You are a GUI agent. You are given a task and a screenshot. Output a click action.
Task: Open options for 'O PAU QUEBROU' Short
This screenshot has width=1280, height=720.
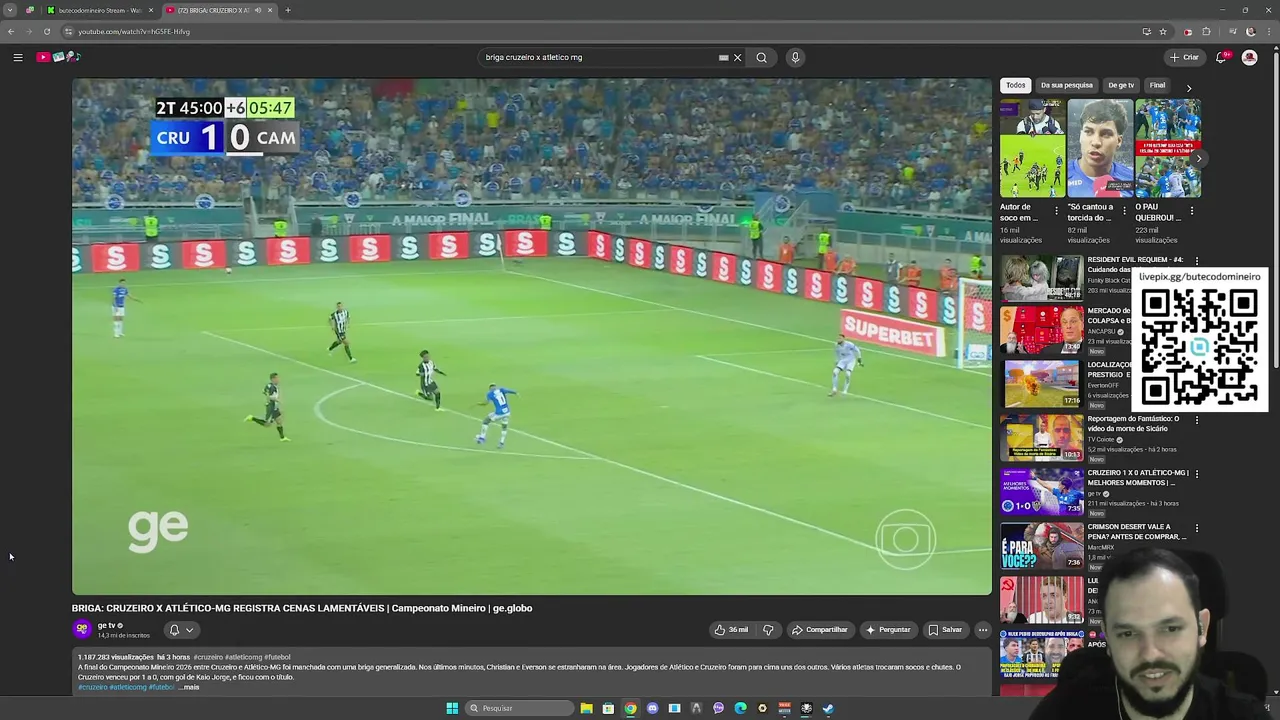coord(1191,211)
